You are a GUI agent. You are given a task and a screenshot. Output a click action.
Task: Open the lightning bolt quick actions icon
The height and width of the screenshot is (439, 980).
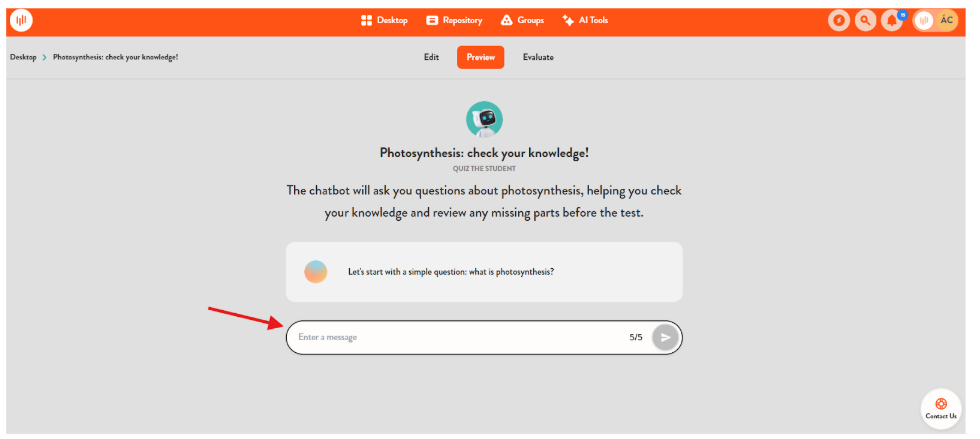[x=840, y=20]
